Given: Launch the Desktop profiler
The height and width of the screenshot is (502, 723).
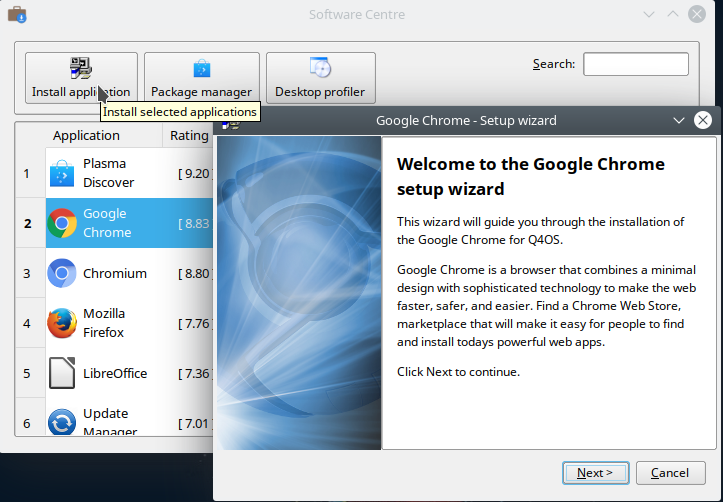Looking at the screenshot, I should pos(320,78).
